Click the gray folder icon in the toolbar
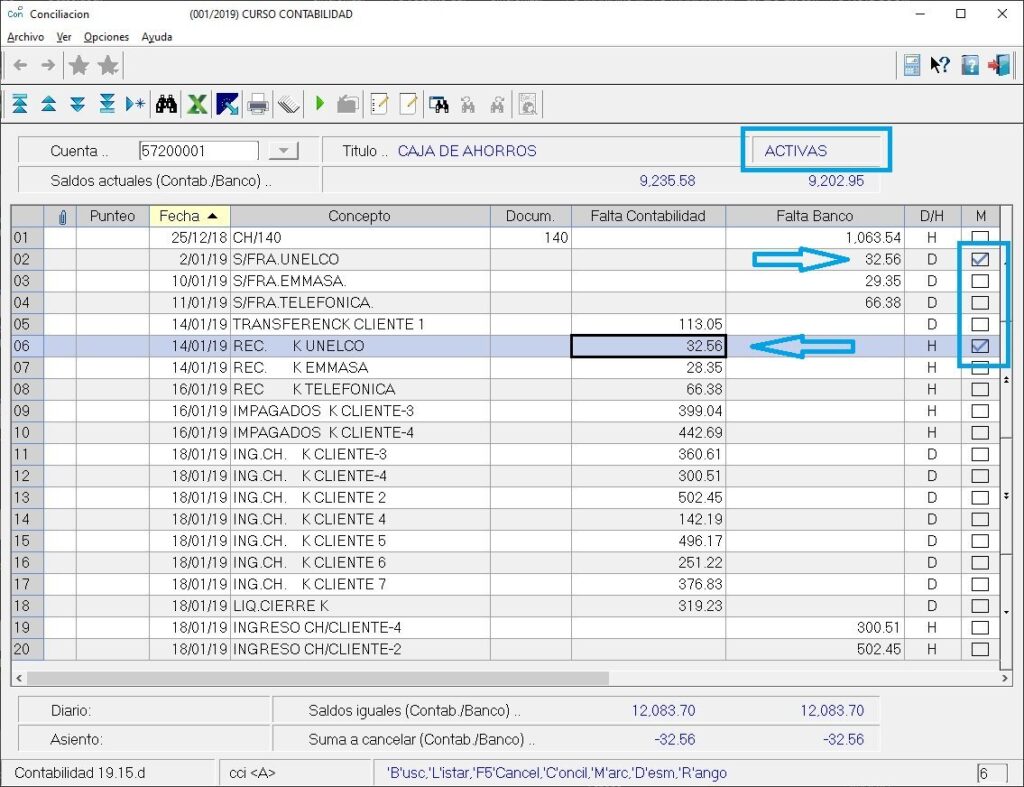 pyautogui.click(x=348, y=104)
